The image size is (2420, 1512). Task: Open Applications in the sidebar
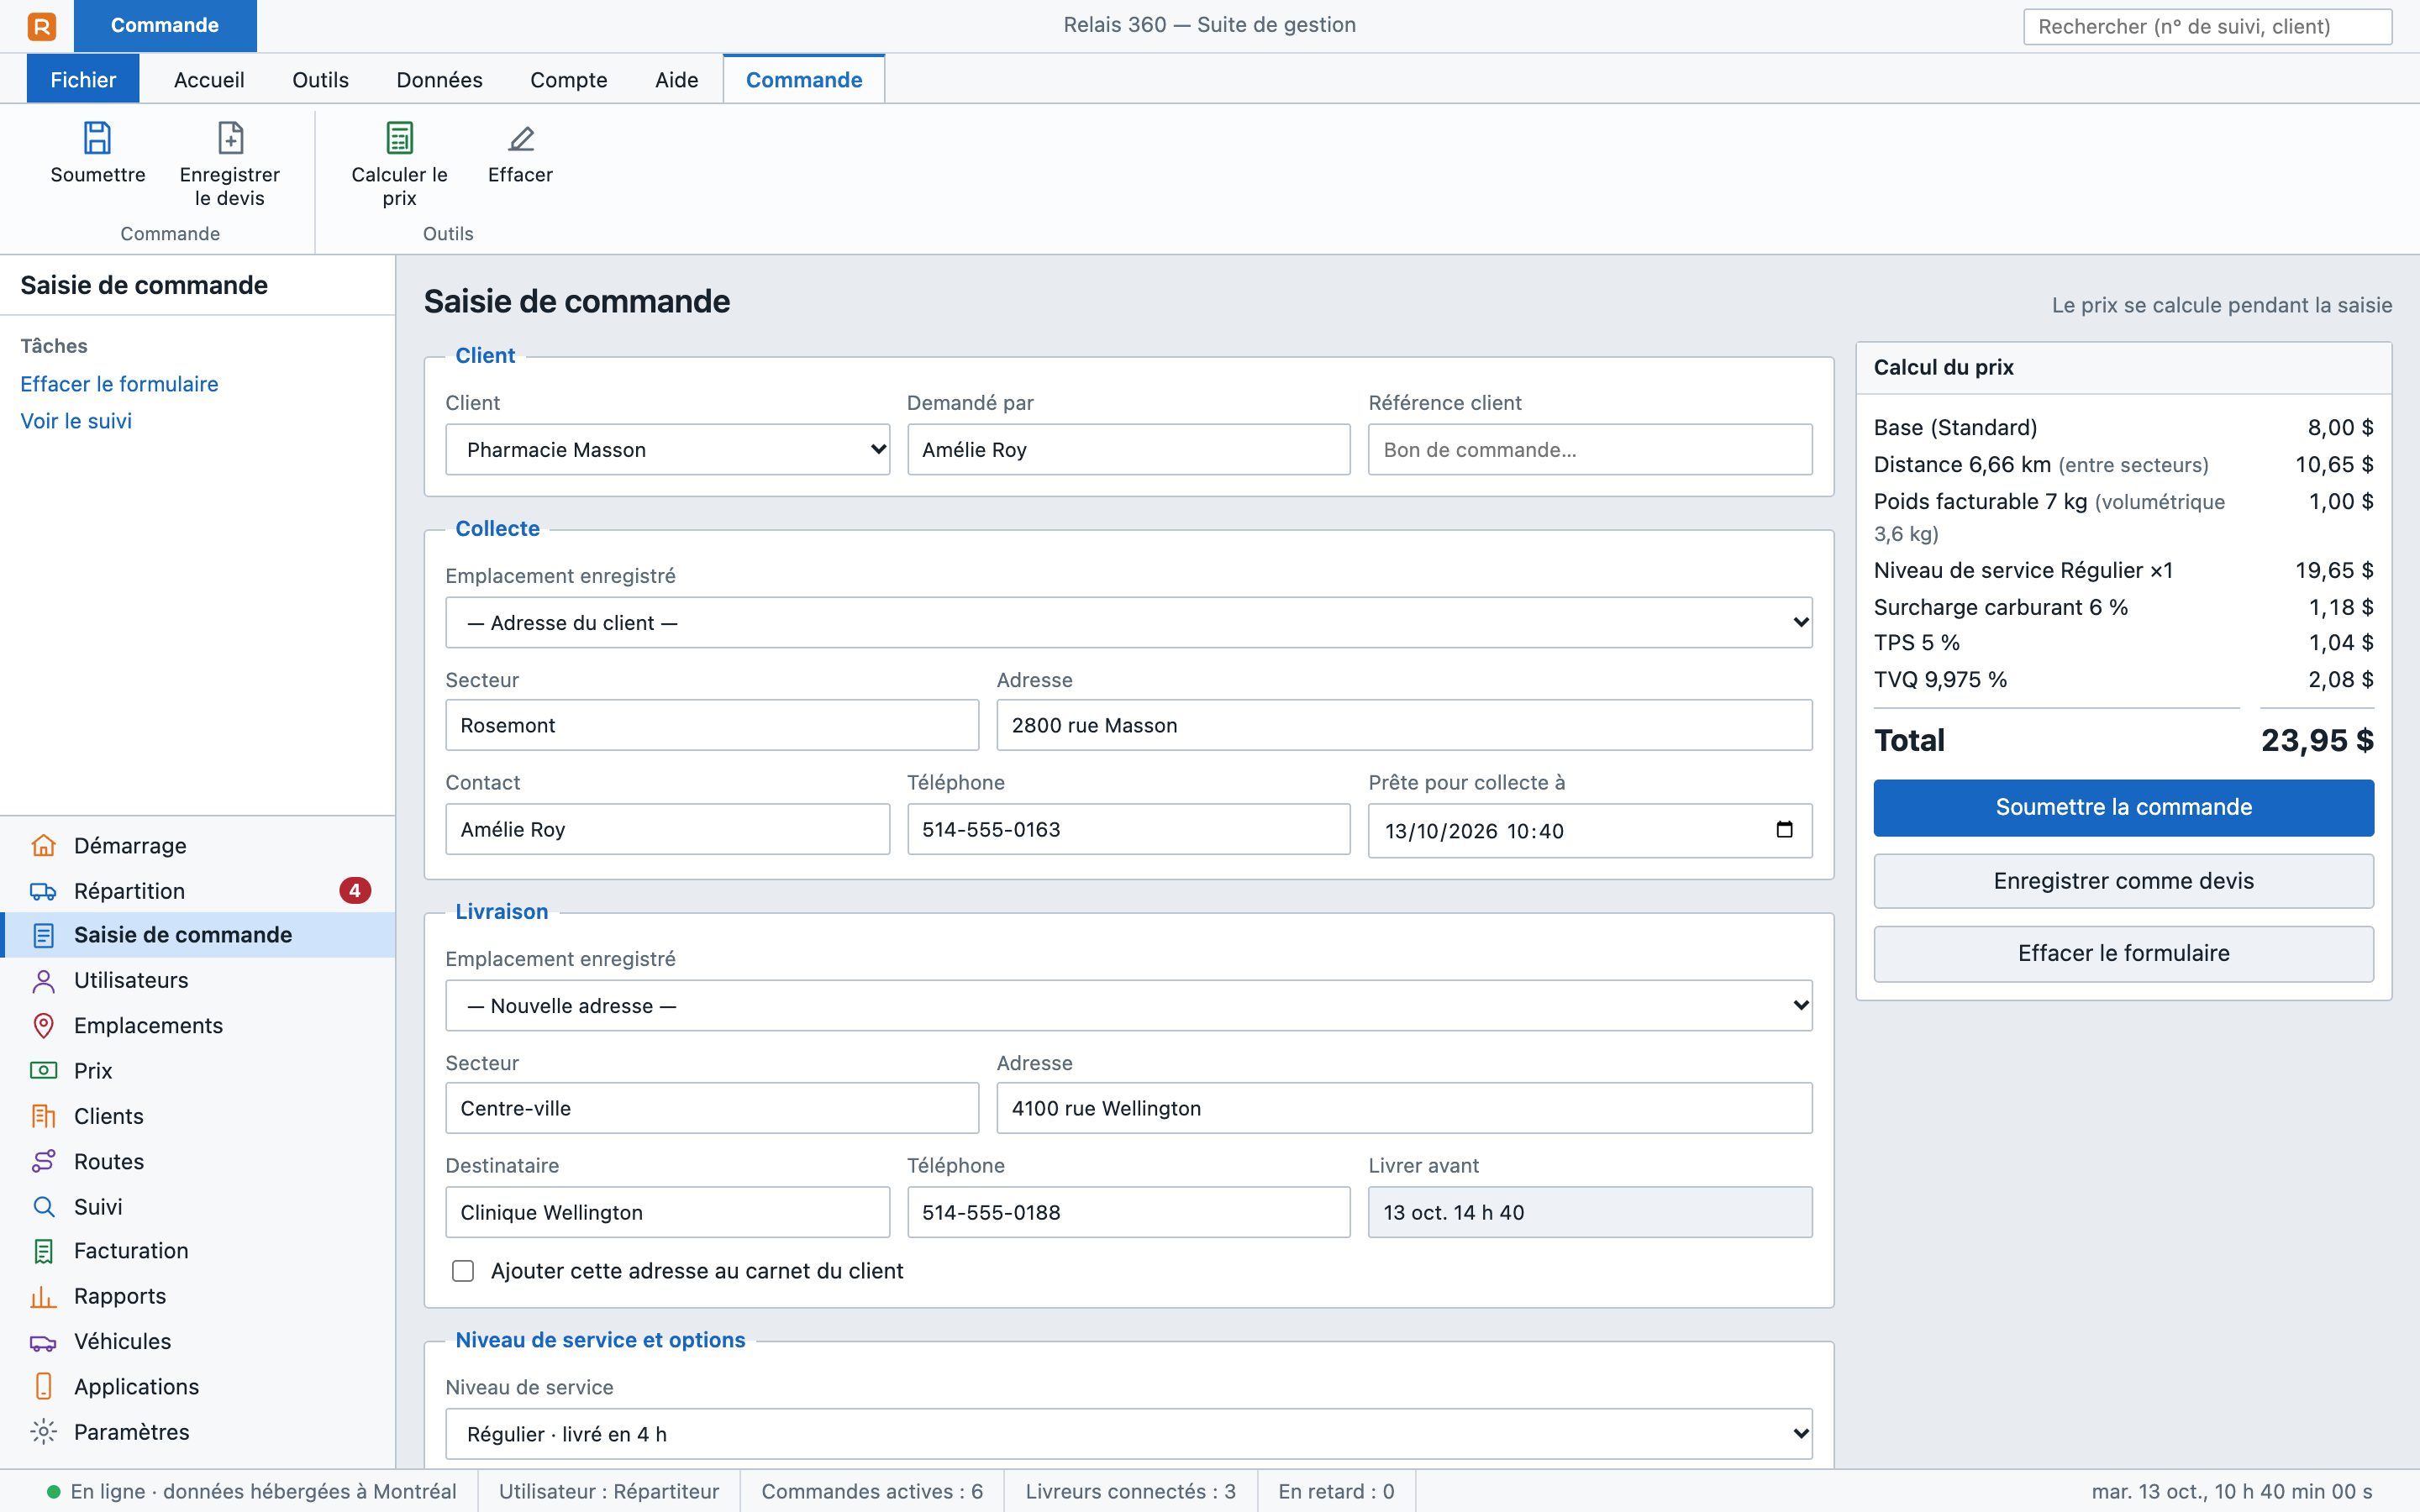(x=198, y=1386)
